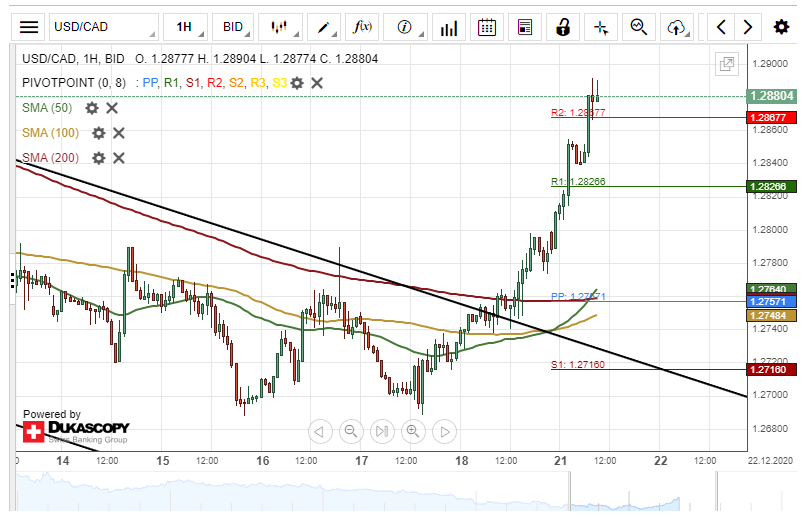
Task: Click the magnifier chart zoom icon
Action: [x=639, y=27]
